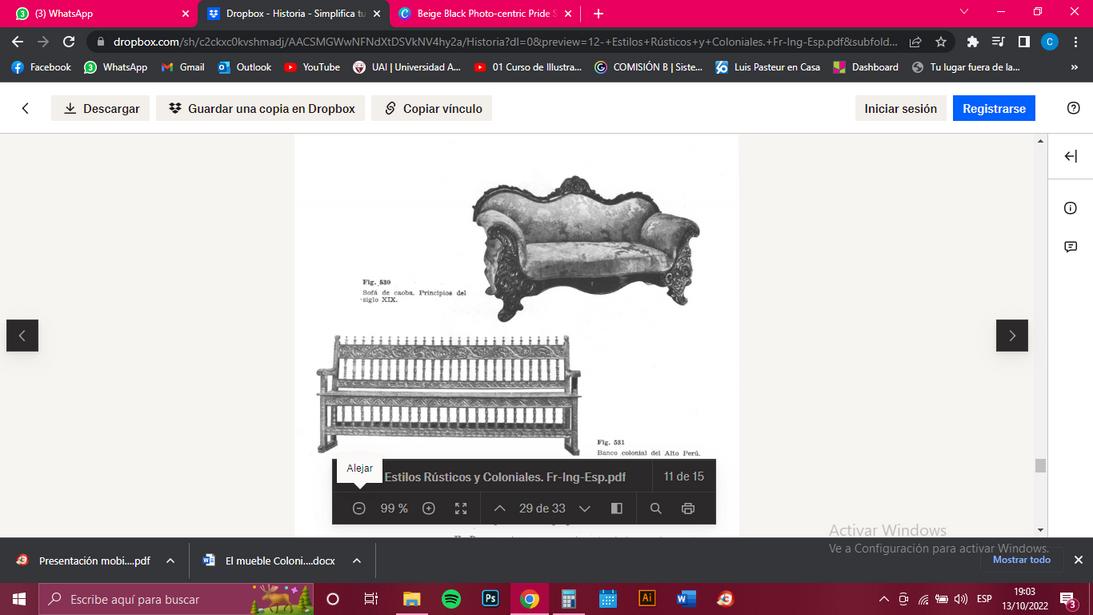Image resolution: width=1093 pixels, height=615 pixels.
Task: Show next file with right arrow
Action: 1011,335
